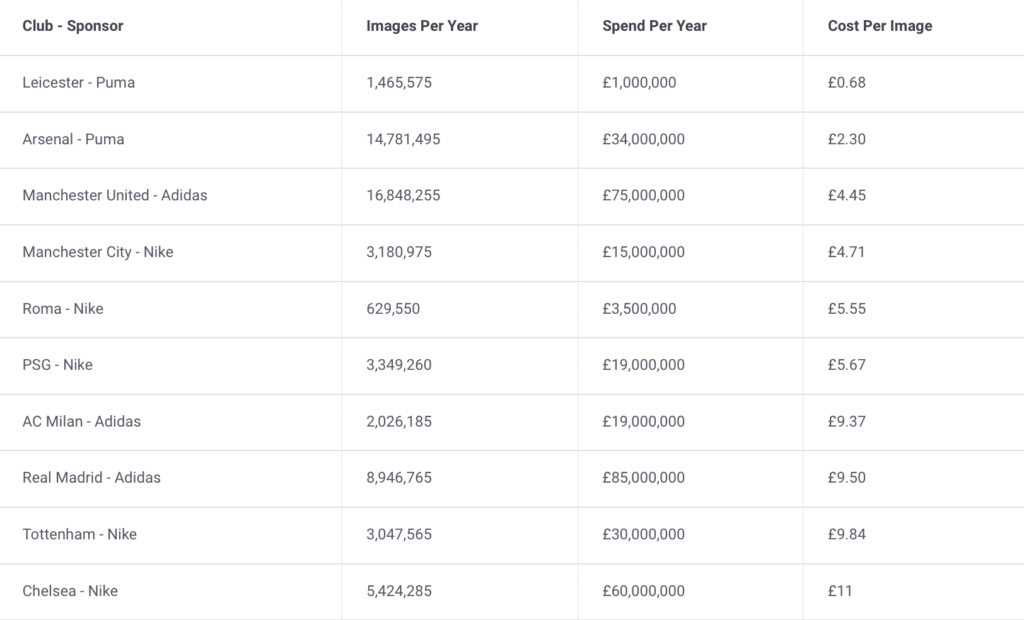The height and width of the screenshot is (620, 1024).
Task: Click the PSG - Nike cell
Action: tap(57, 365)
